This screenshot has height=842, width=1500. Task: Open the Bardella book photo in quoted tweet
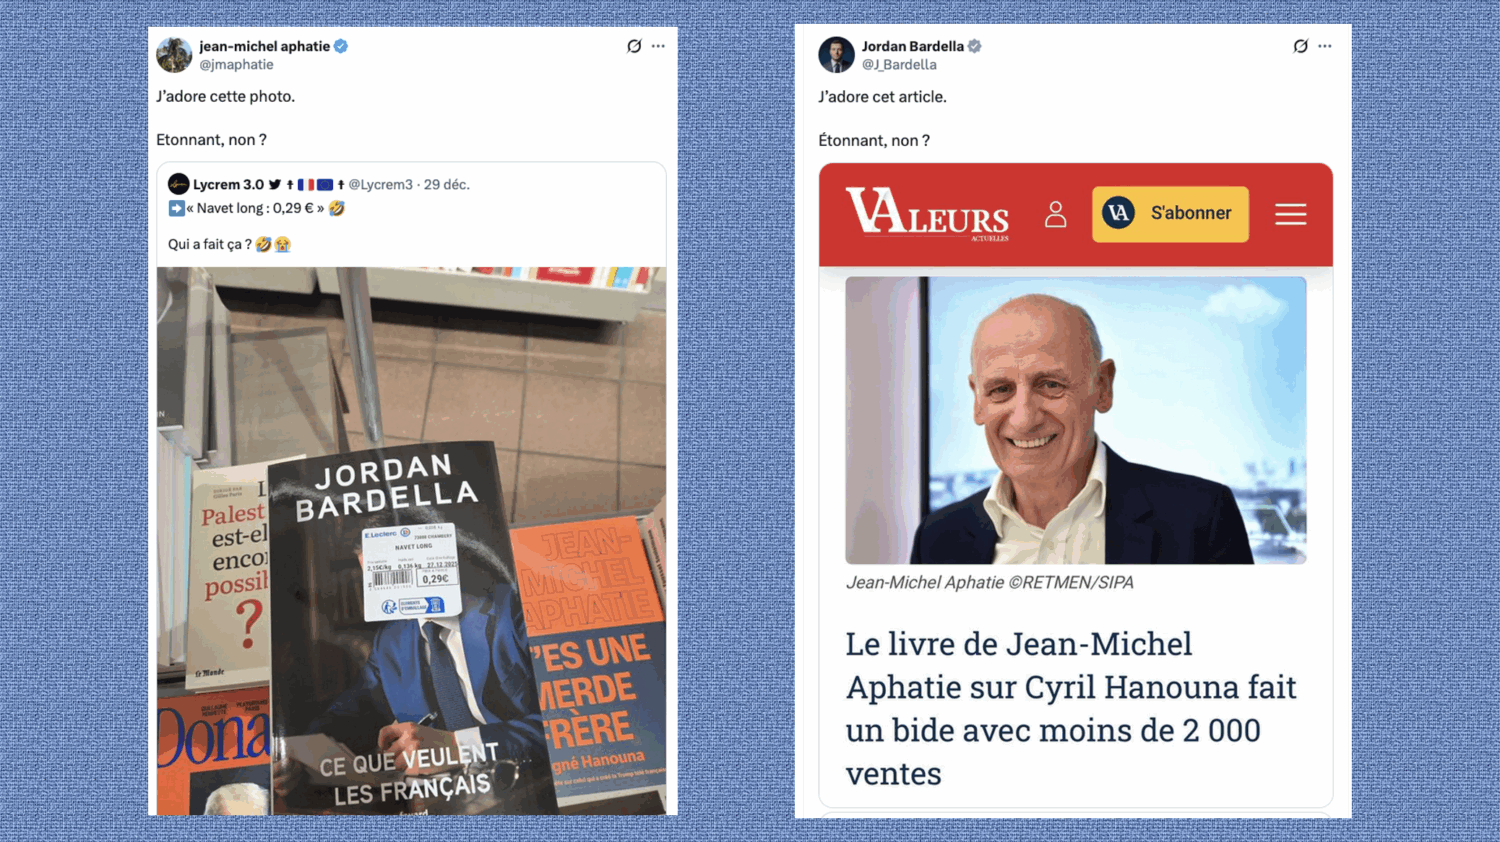[411, 540]
